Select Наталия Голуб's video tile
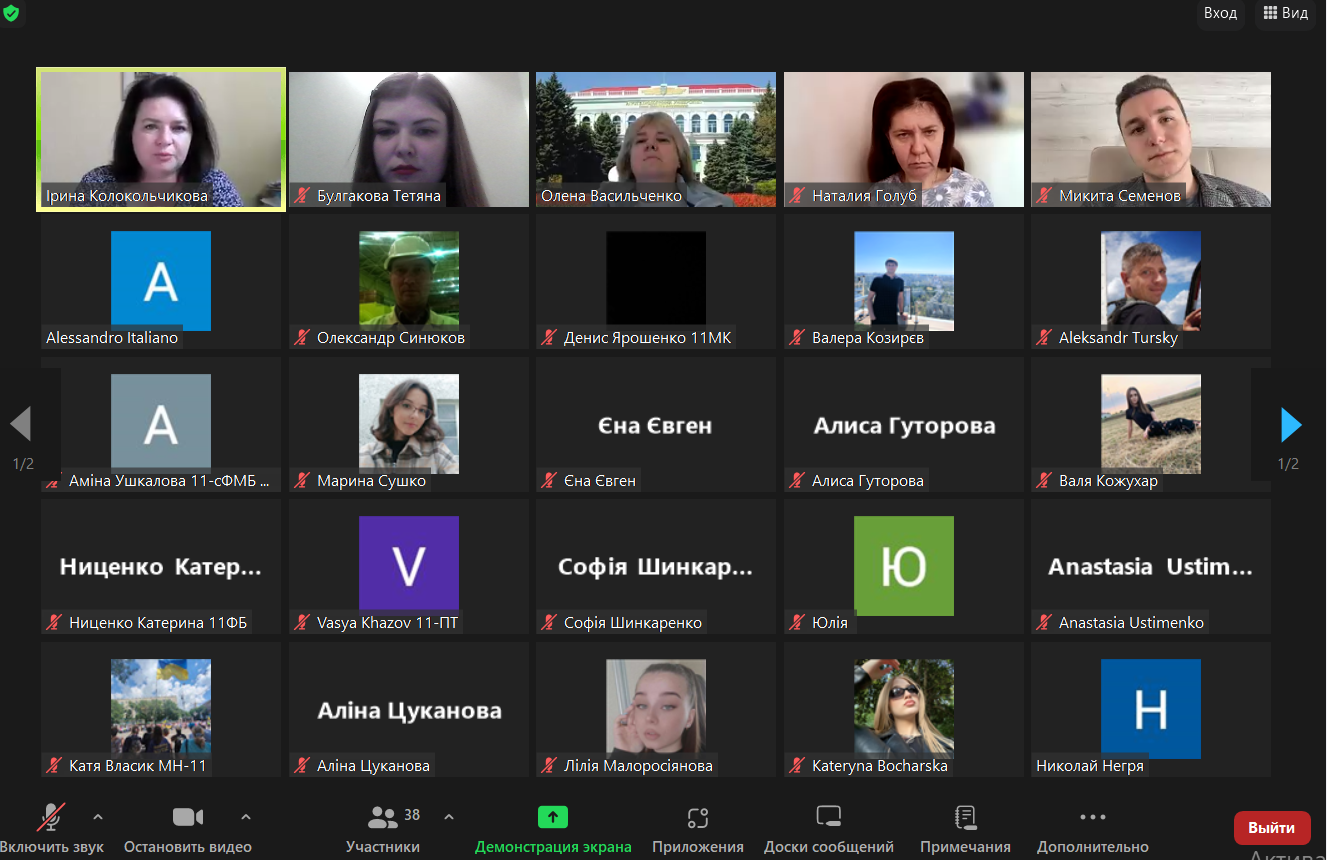 pos(904,139)
